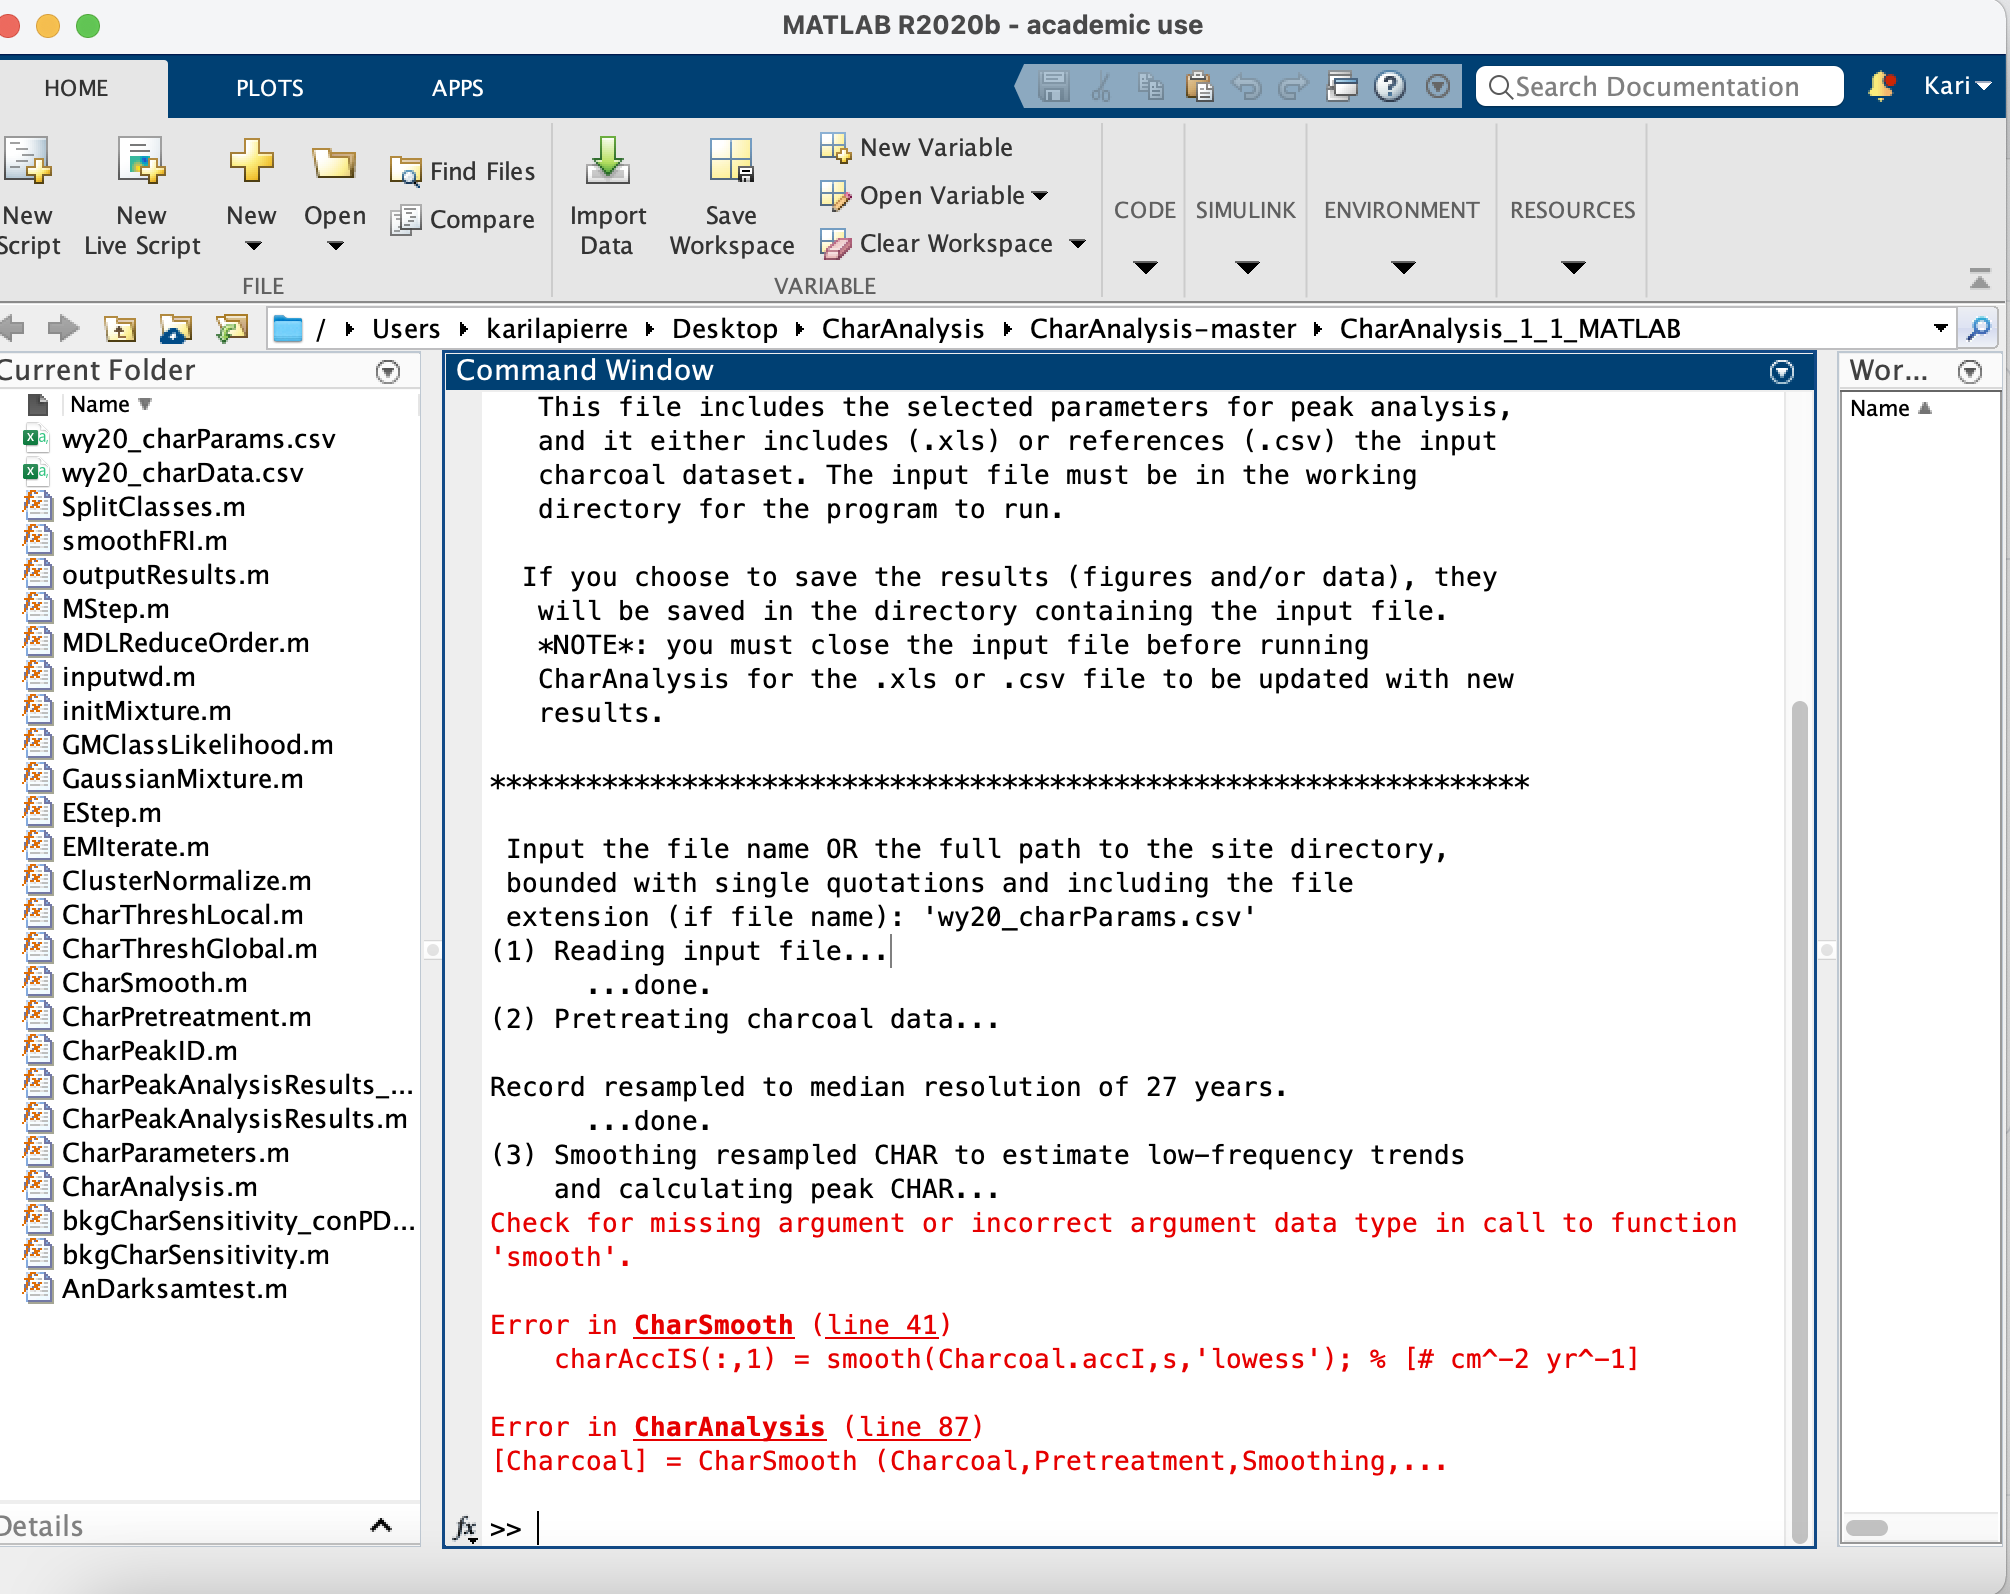The height and width of the screenshot is (1594, 2010).
Task: Open the CharSmooth error link
Action: pos(713,1325)
